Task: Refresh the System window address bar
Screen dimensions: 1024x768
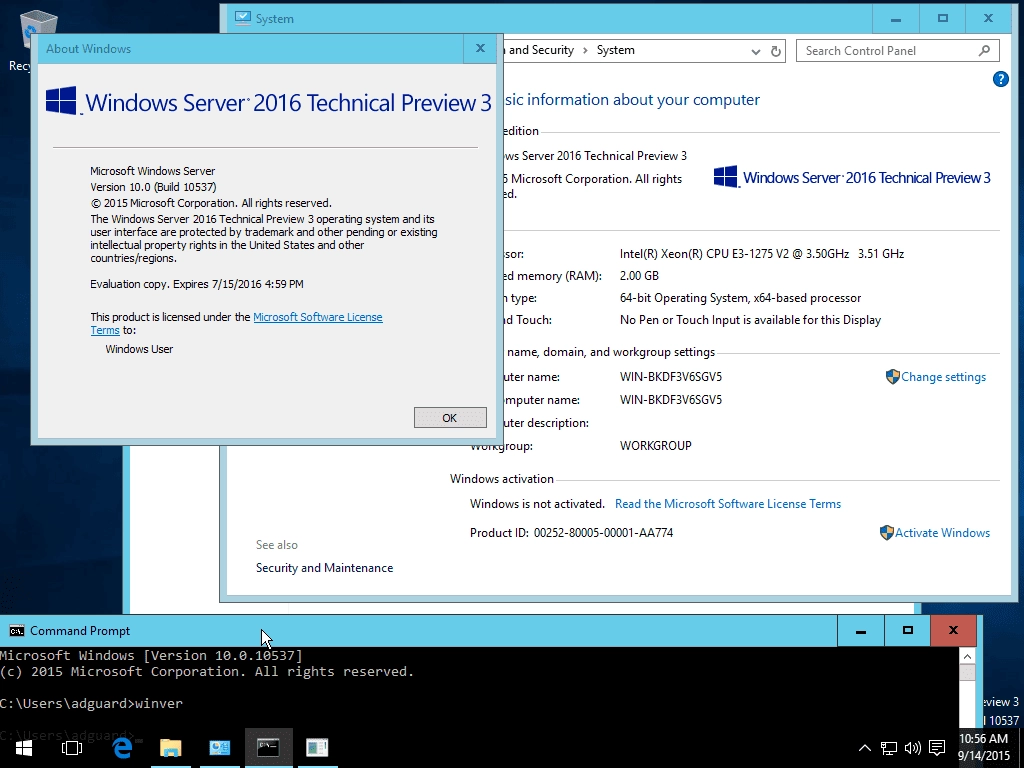Action: 776,51
